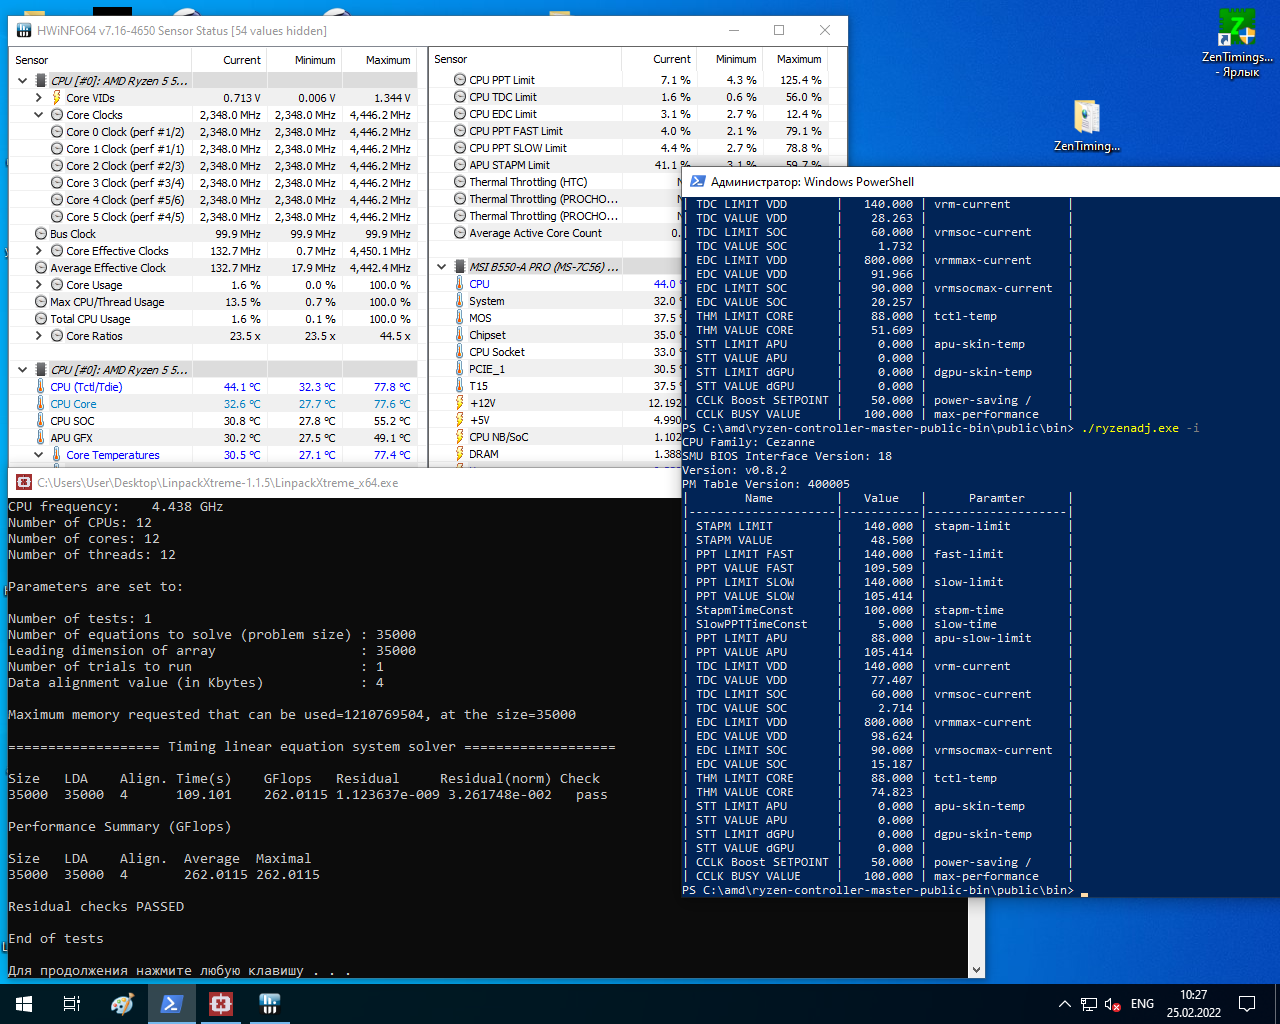Click the Bus Clock sensor icon
This screenshot has width=1280, height=1024.
point(41,234)
